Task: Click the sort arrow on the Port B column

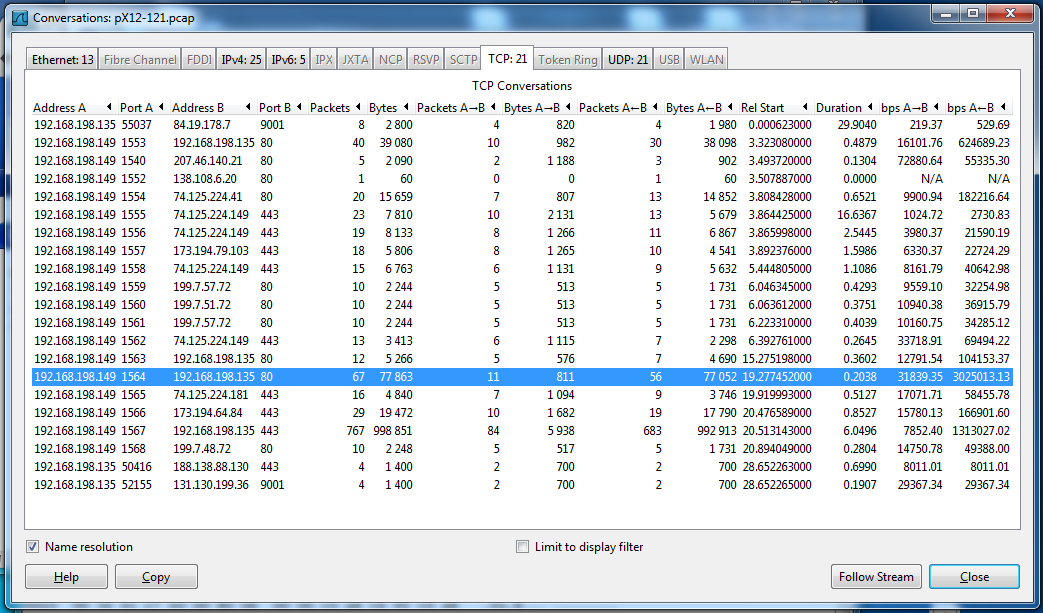Action: [300, 108]
